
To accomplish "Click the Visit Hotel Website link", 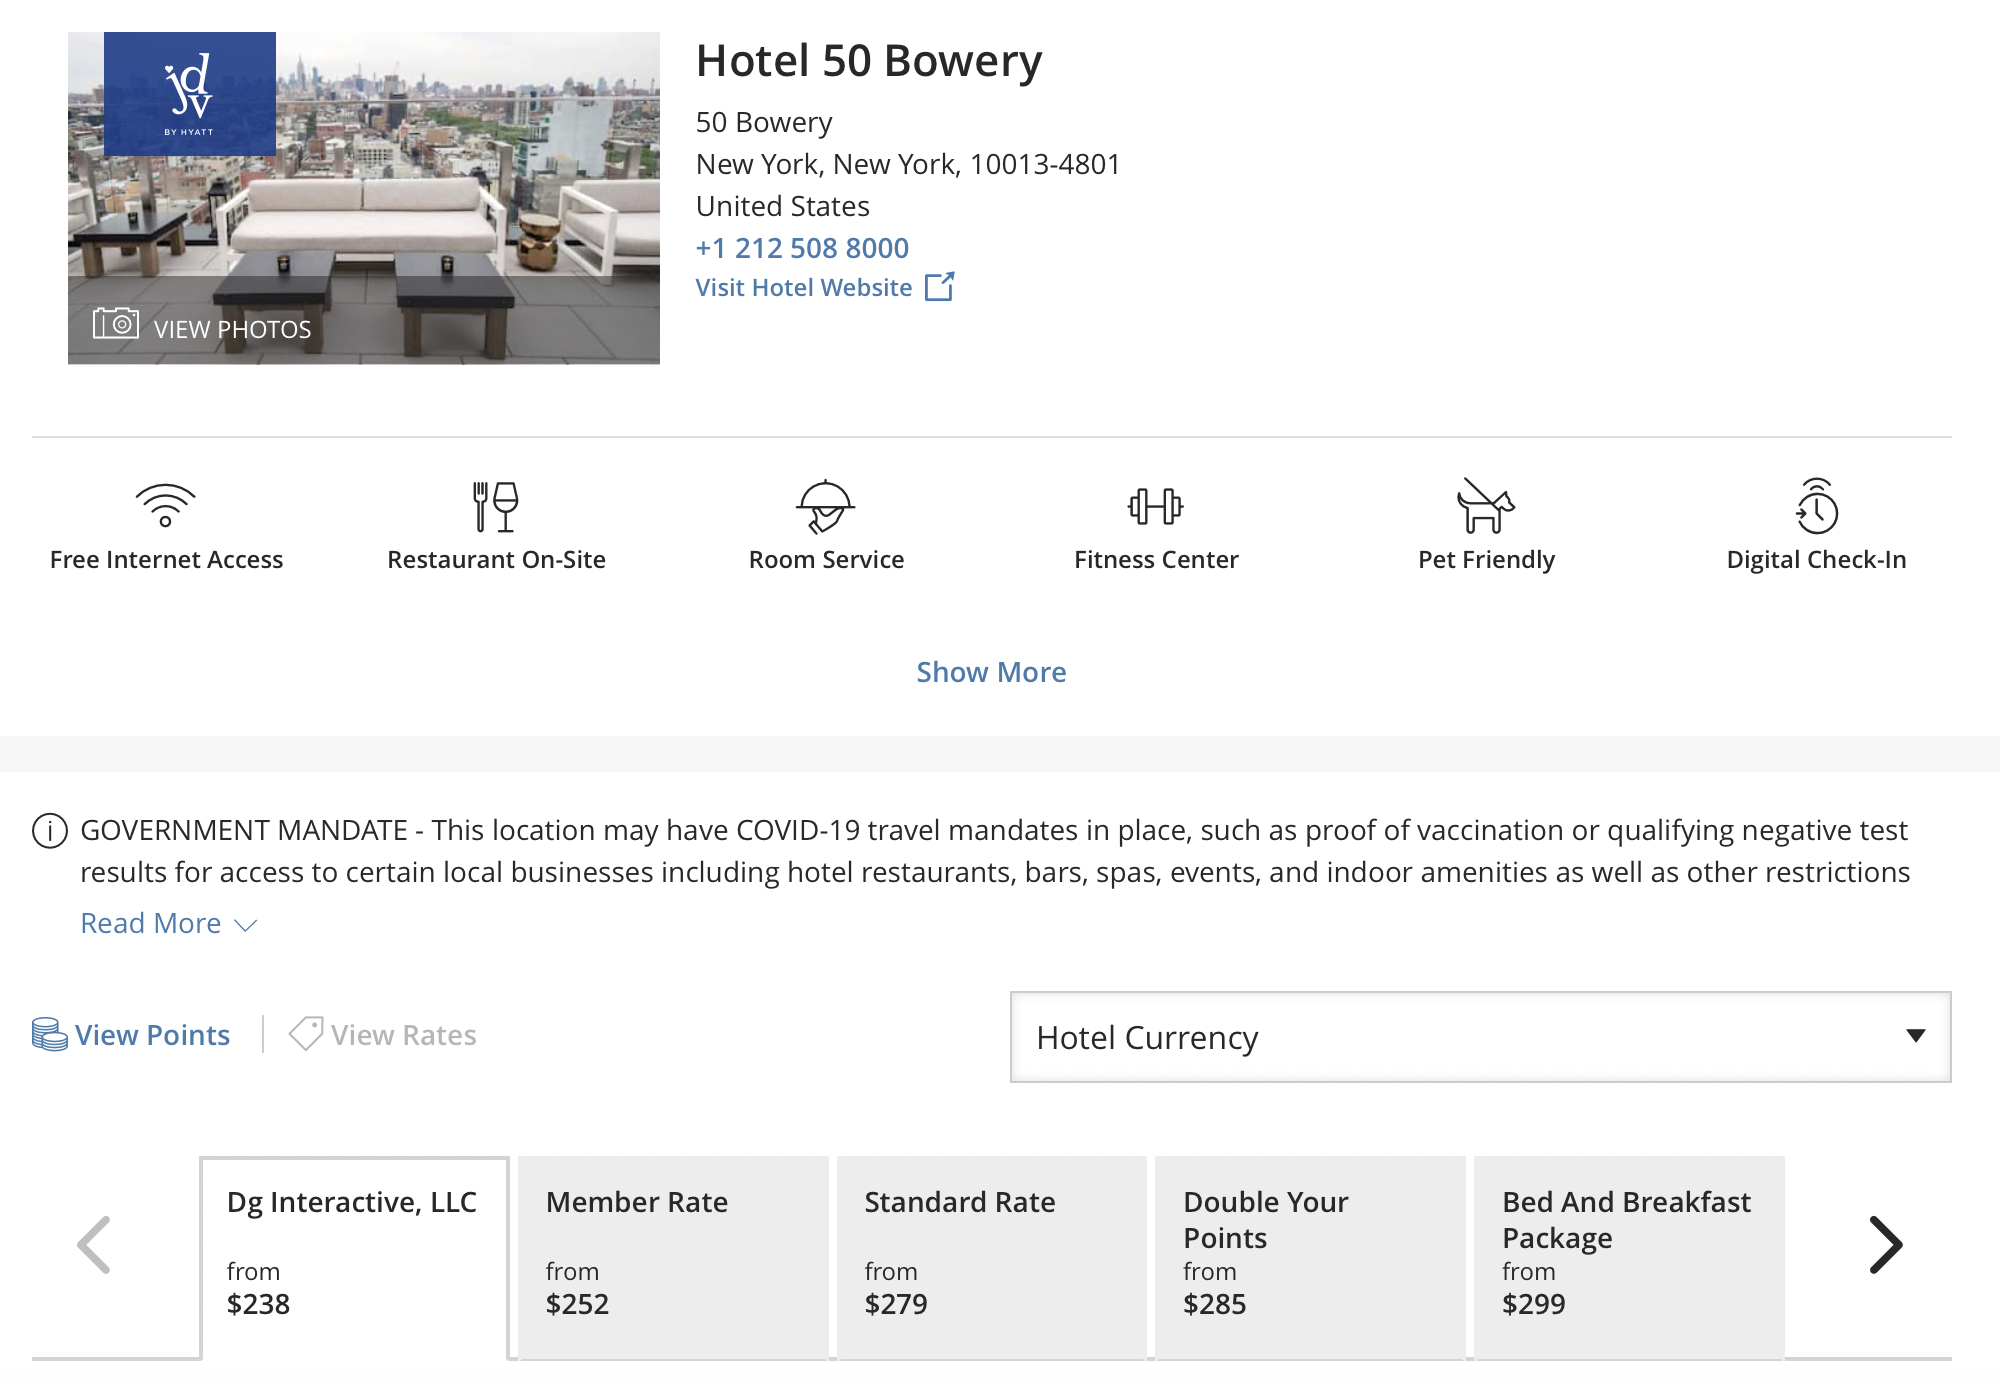I will point(804,288).
